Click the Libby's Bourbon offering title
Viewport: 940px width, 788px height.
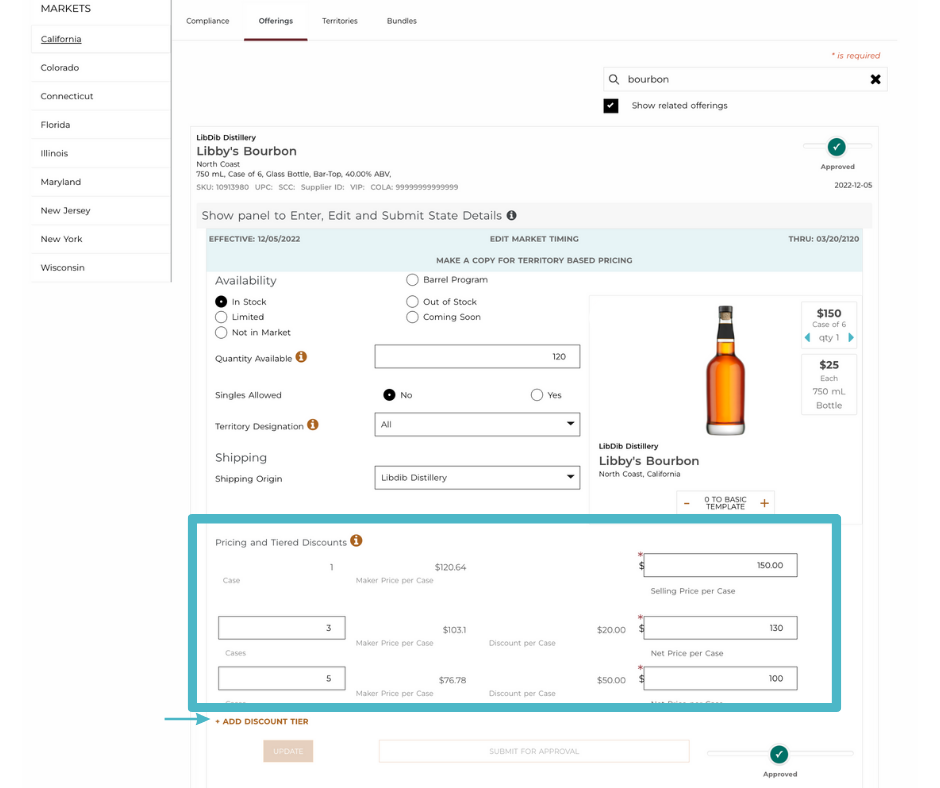click(246, 151)
